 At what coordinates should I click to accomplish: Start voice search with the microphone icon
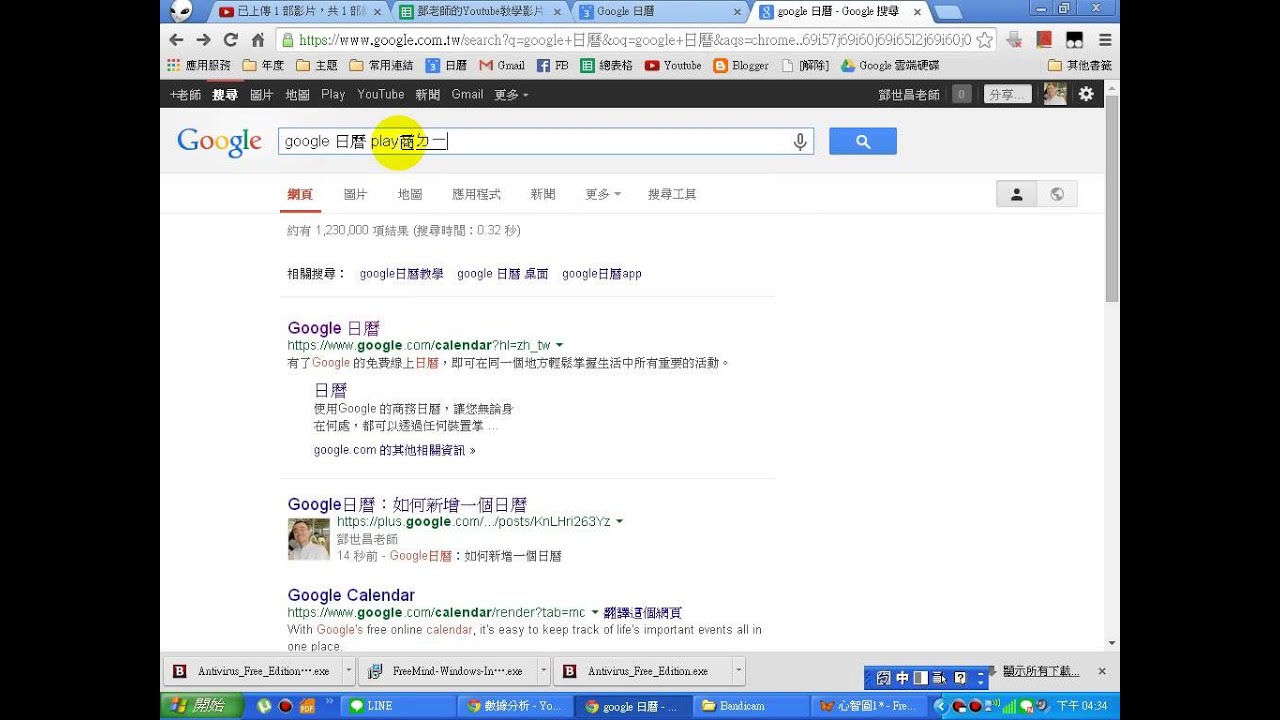(800, 142)
